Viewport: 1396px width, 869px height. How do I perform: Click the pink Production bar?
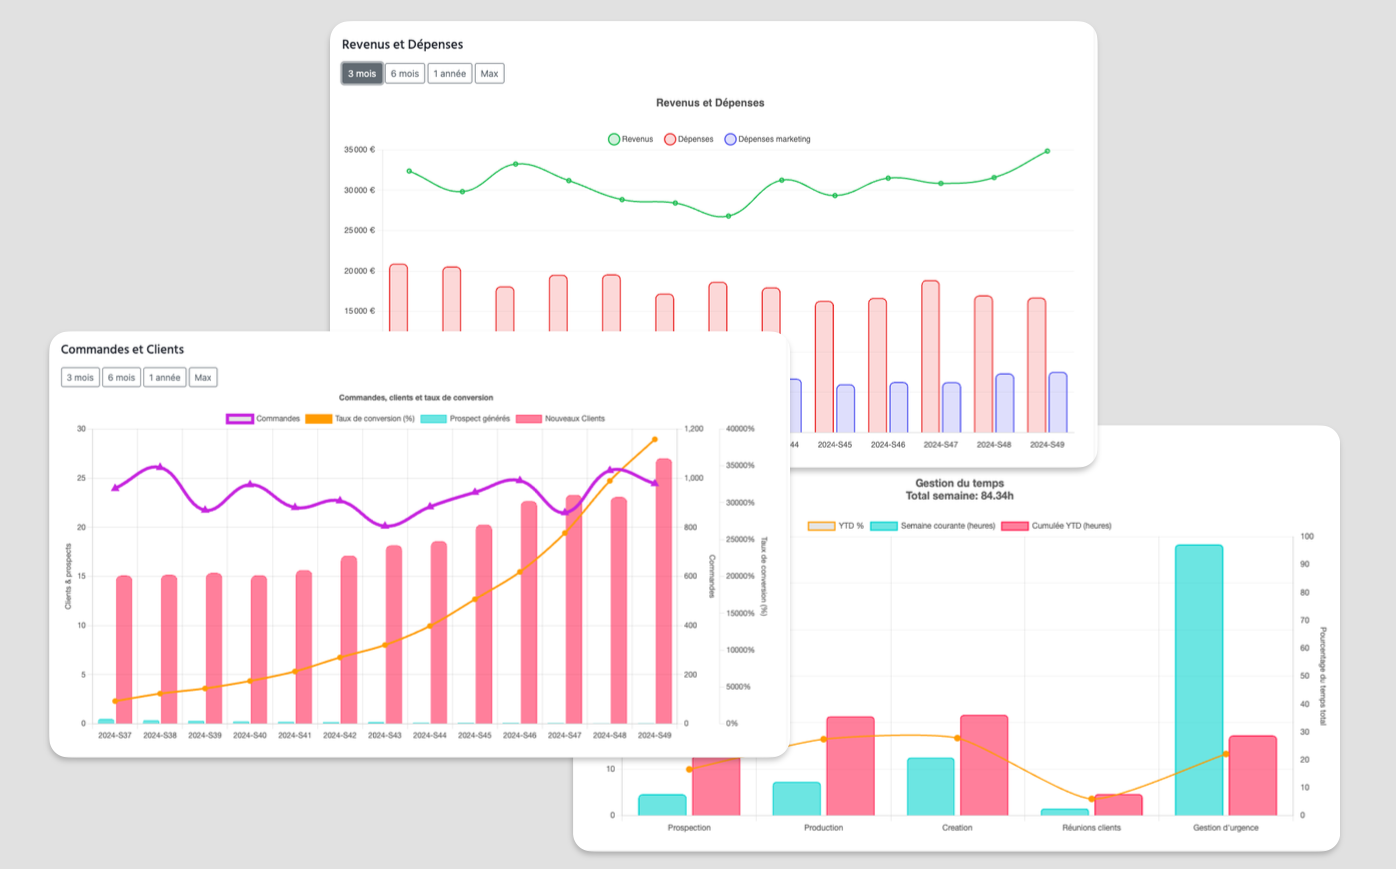850,766
